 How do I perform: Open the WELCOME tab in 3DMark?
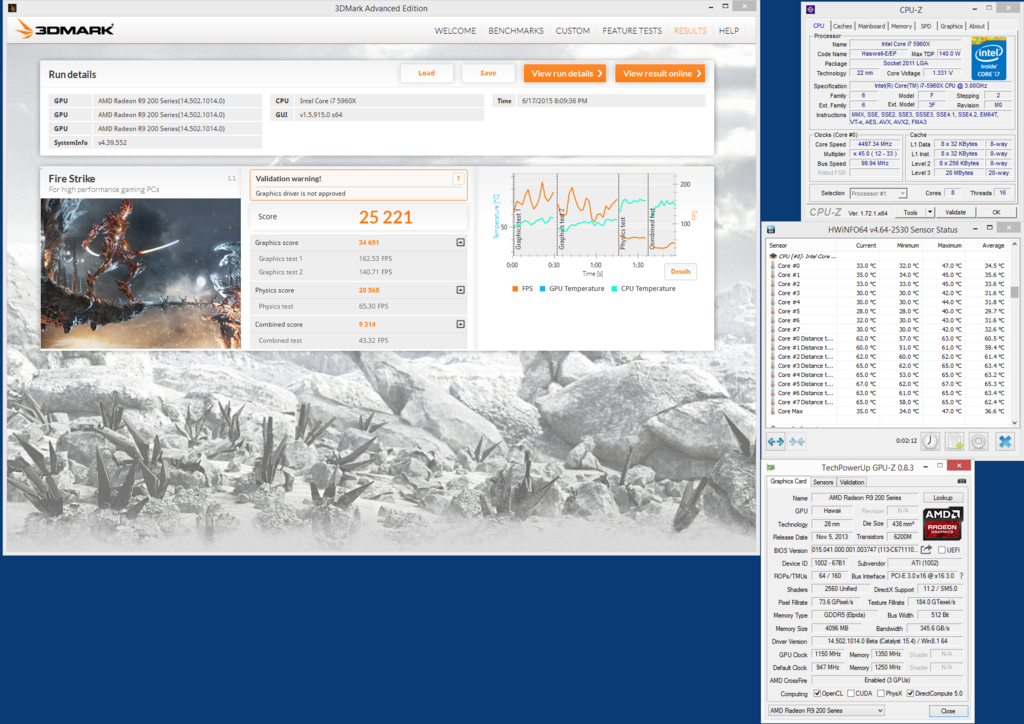click(455, 31)
